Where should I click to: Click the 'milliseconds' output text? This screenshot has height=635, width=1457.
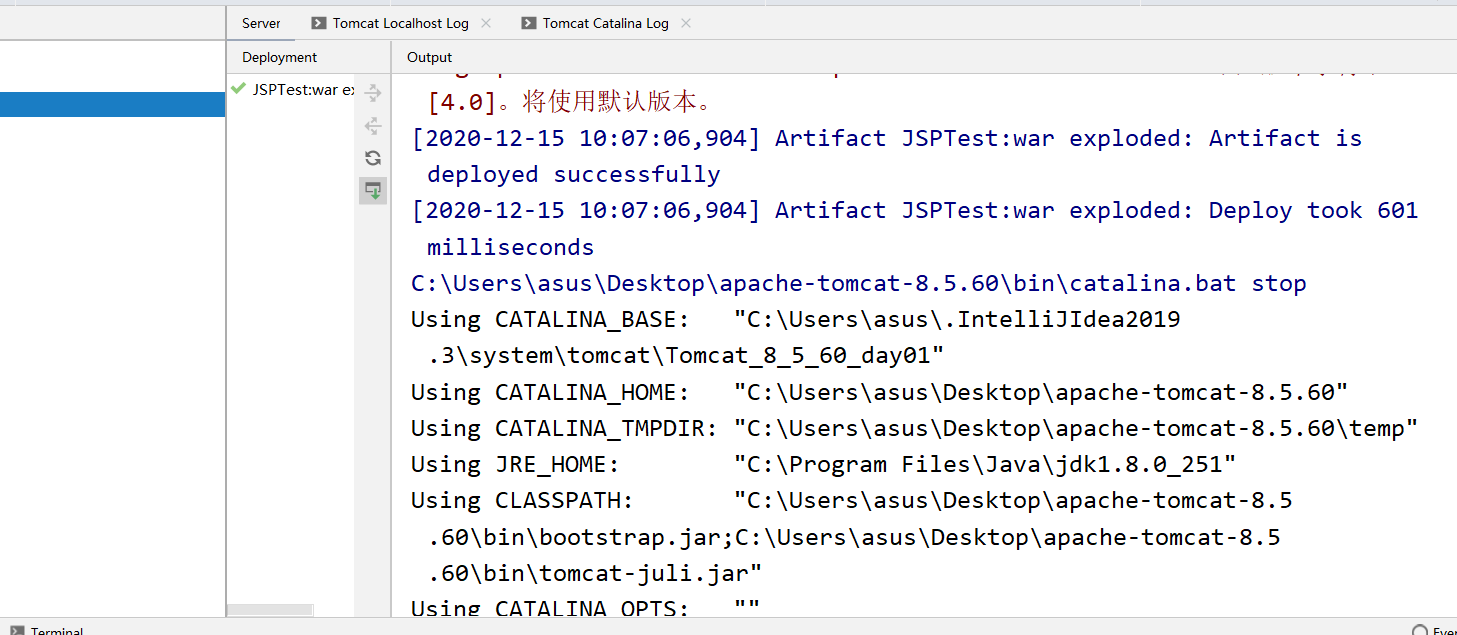tap(510, 247)
